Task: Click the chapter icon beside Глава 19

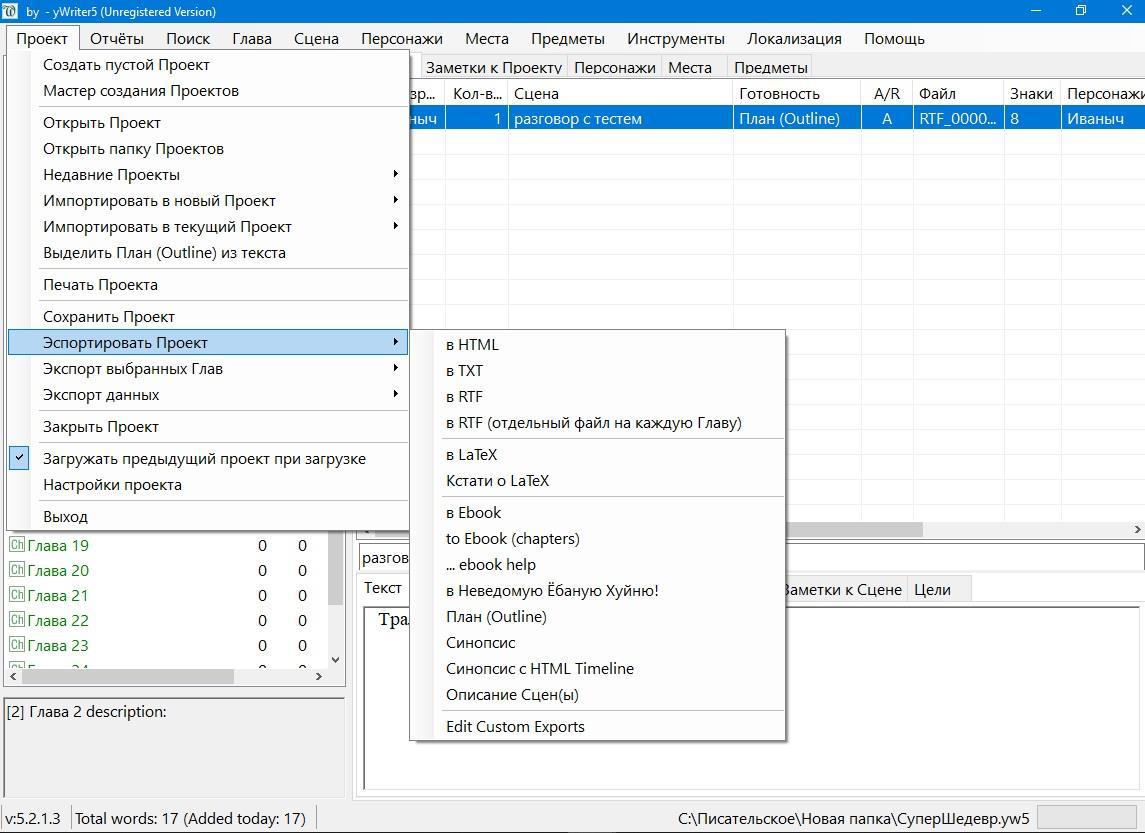Action: [16, 545]
